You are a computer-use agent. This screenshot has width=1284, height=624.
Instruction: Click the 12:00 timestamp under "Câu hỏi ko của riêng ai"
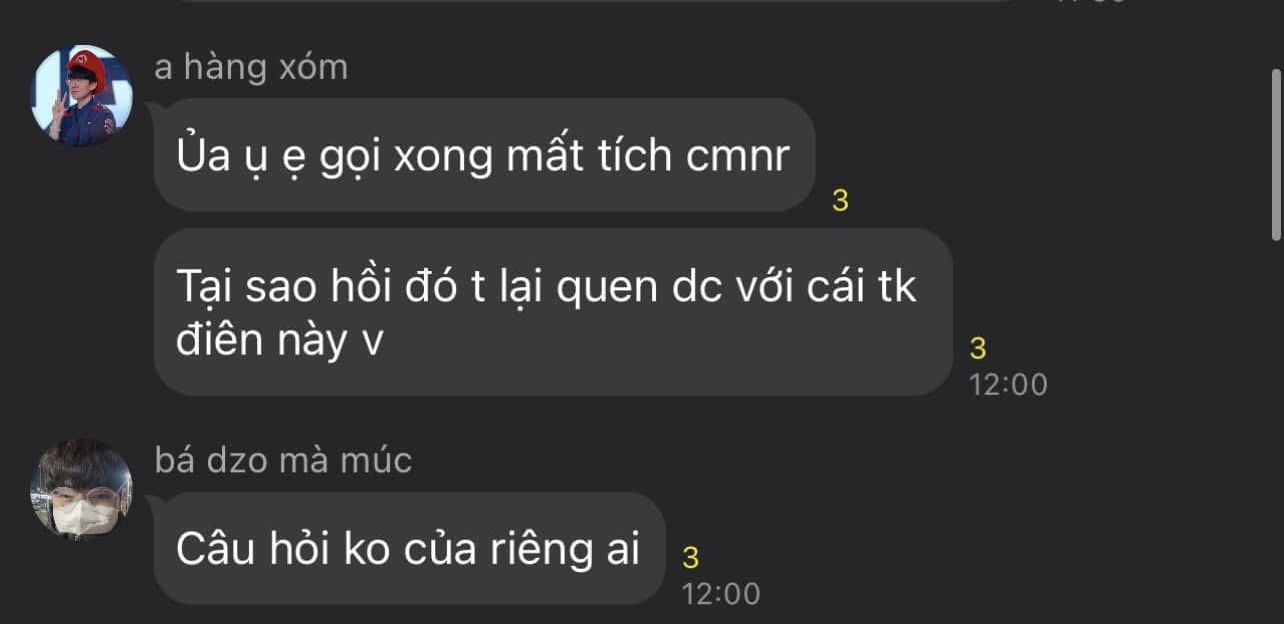721,593
